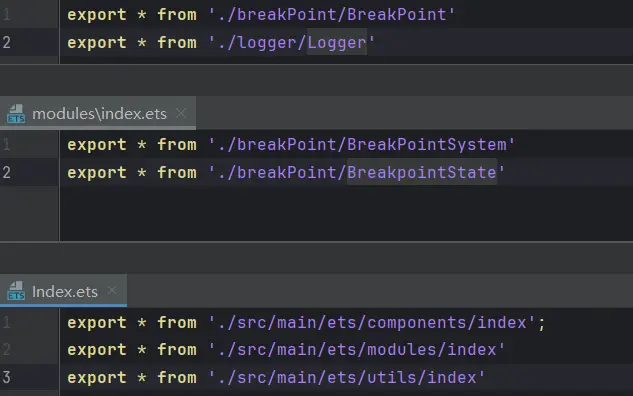Click the from keyword on the utils/index line

coord(177,378)
